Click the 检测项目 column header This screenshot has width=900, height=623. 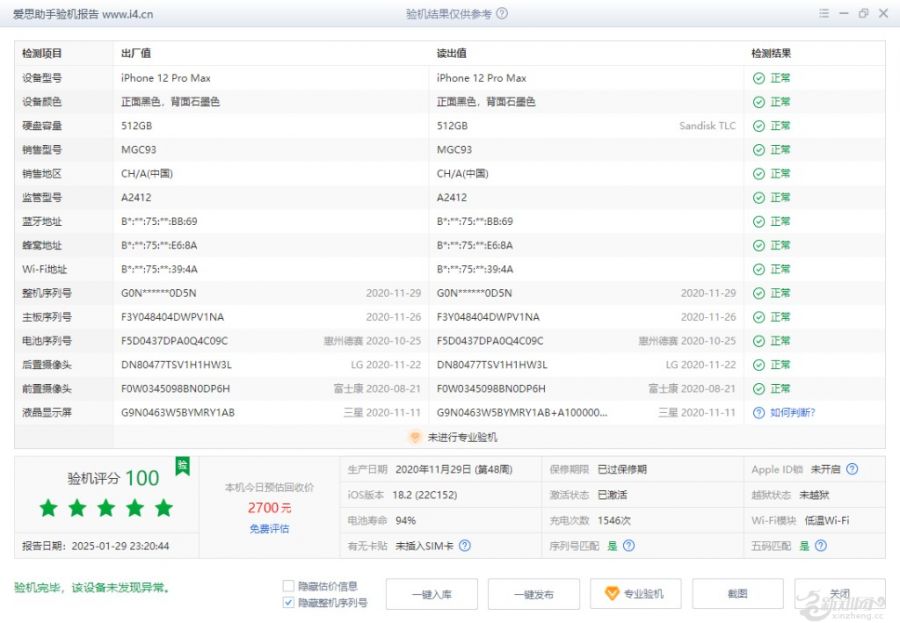[42, 53]
